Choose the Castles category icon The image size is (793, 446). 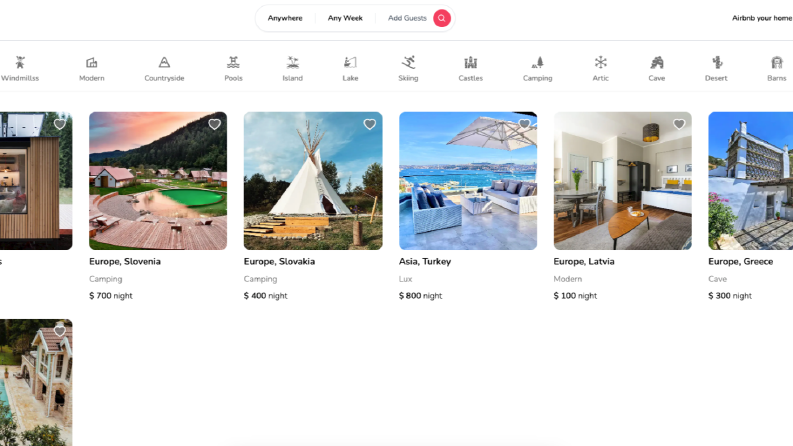click(470, 63)
